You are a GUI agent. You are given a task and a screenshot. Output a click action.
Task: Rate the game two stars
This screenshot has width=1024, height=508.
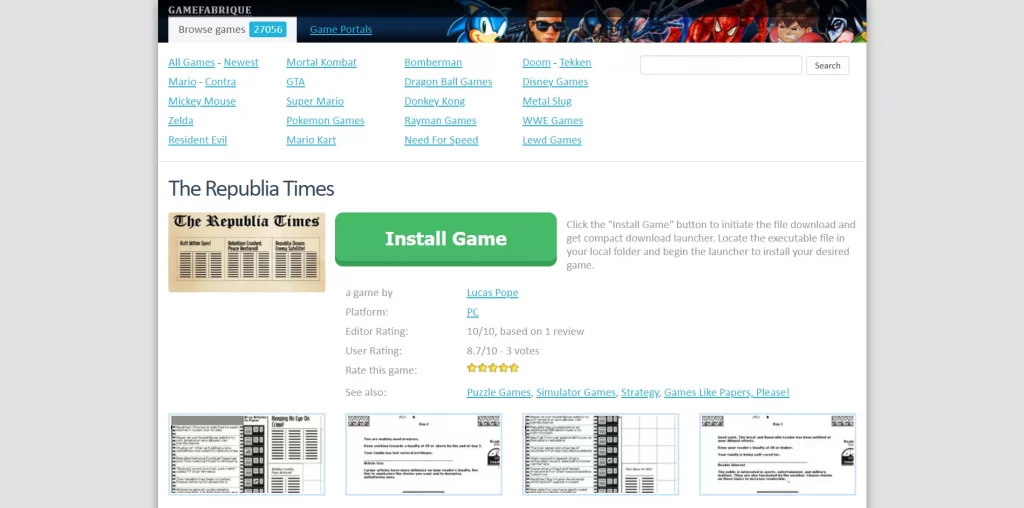(x=482, y=368)
